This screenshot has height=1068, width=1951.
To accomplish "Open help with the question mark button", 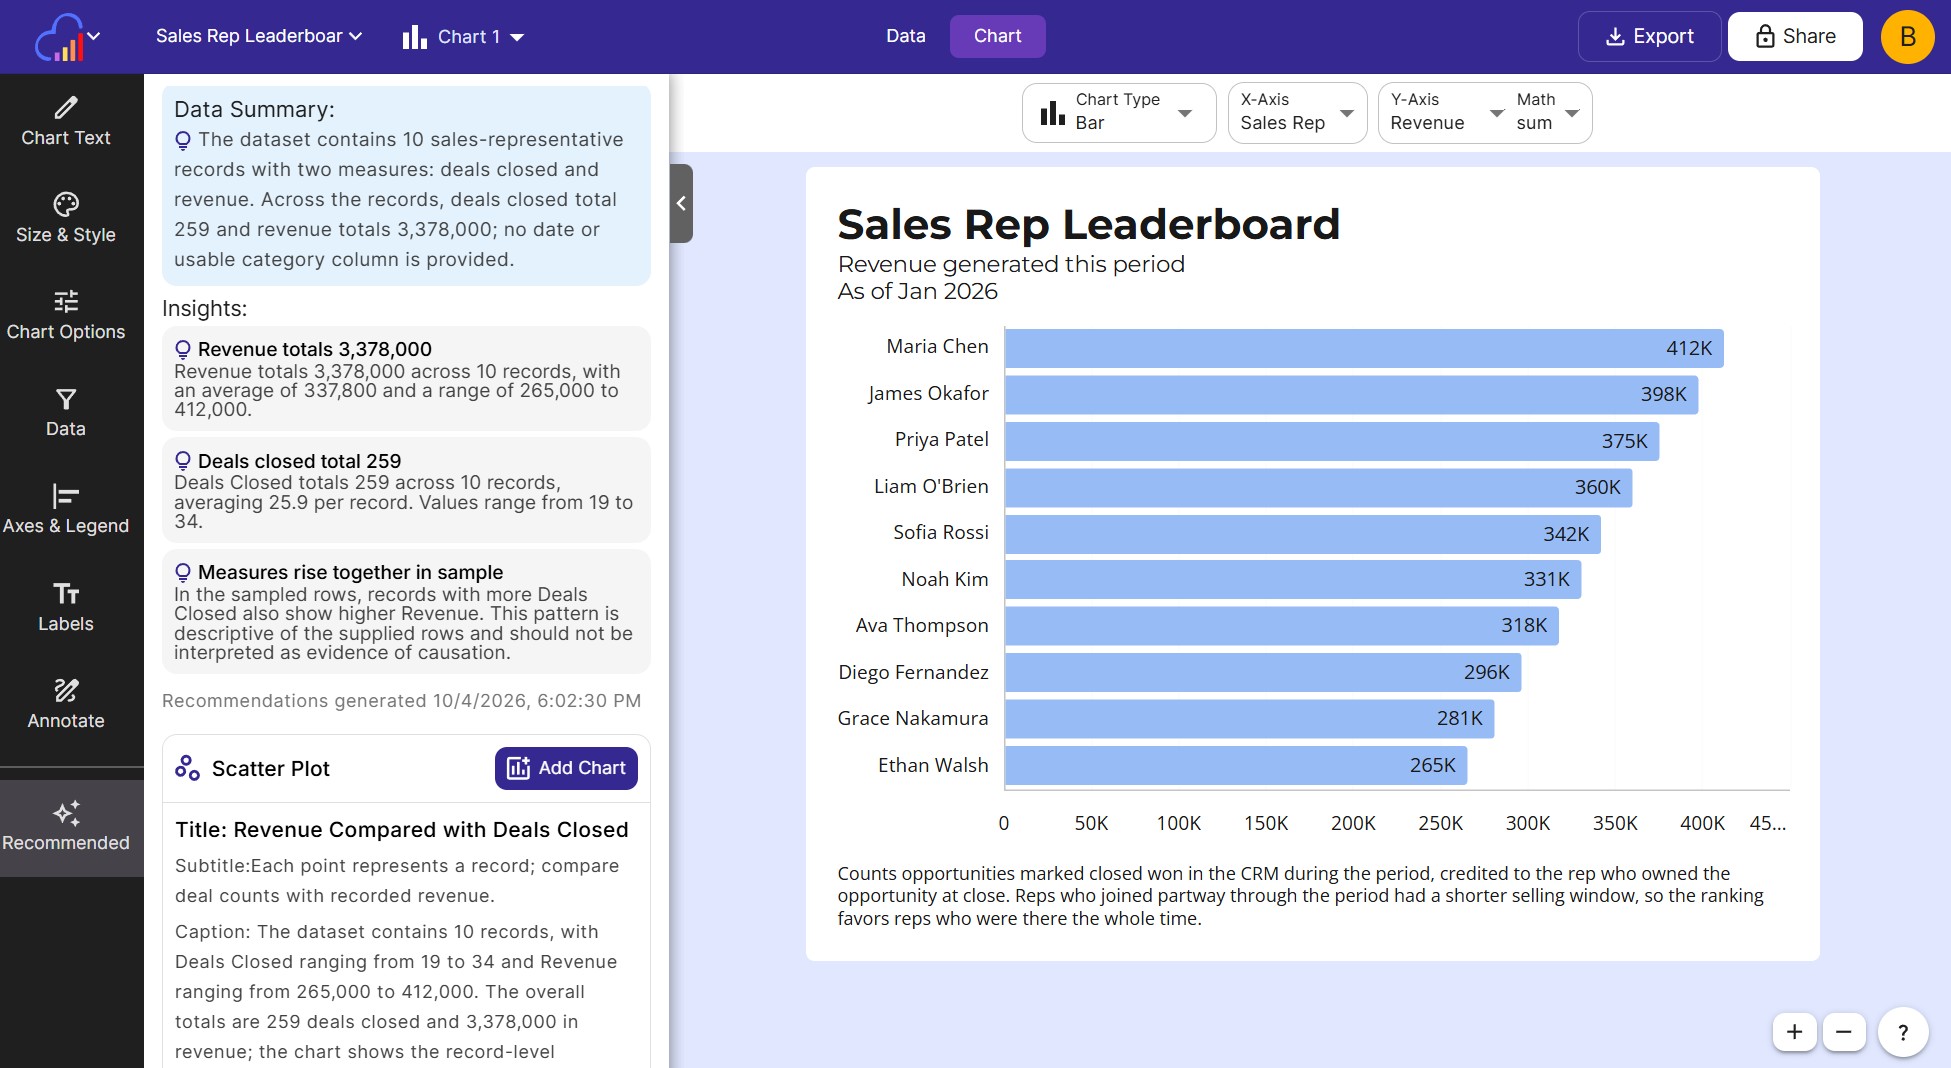I will pyautogui.click(x=1903, y=1032).
